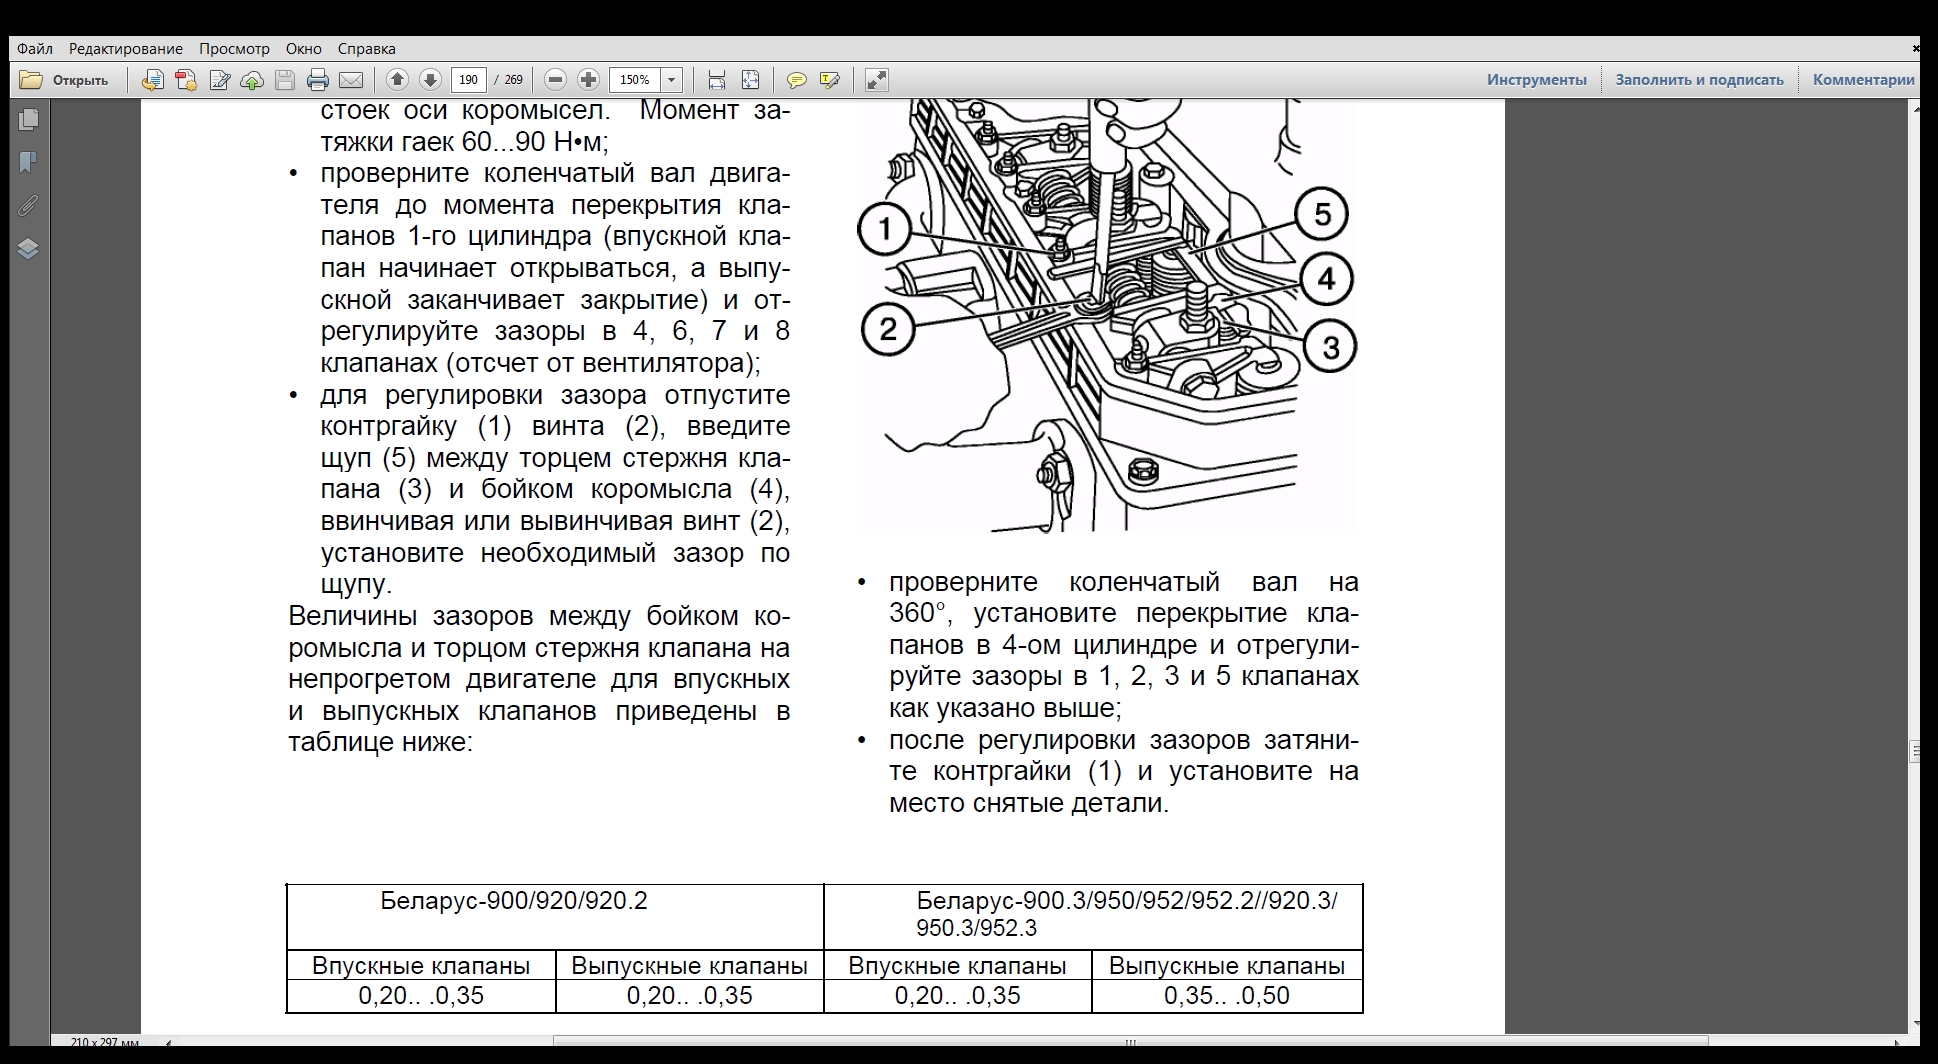Click the page number input field
The width and height of the screenshot is (1938, 1064).
(x=468, y=80)
